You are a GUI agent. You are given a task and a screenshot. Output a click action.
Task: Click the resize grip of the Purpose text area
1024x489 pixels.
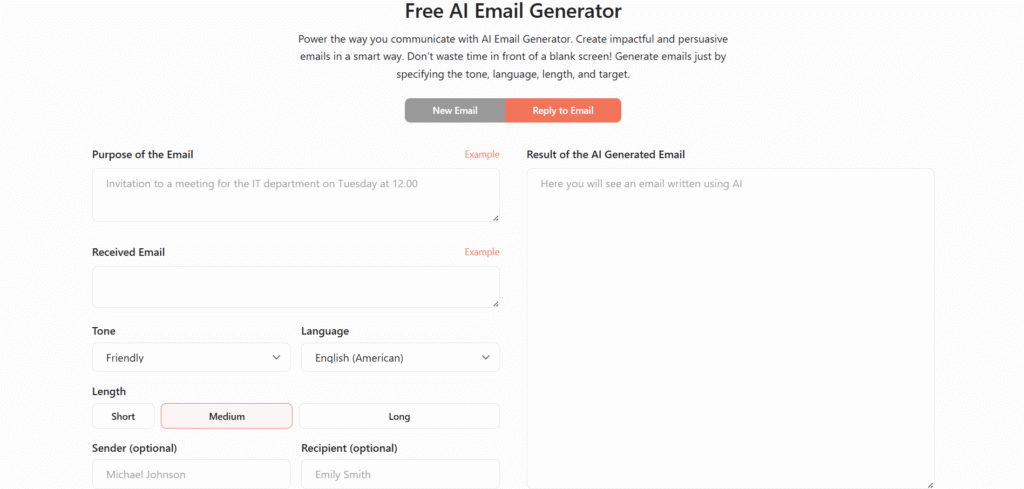coord(495,217)
